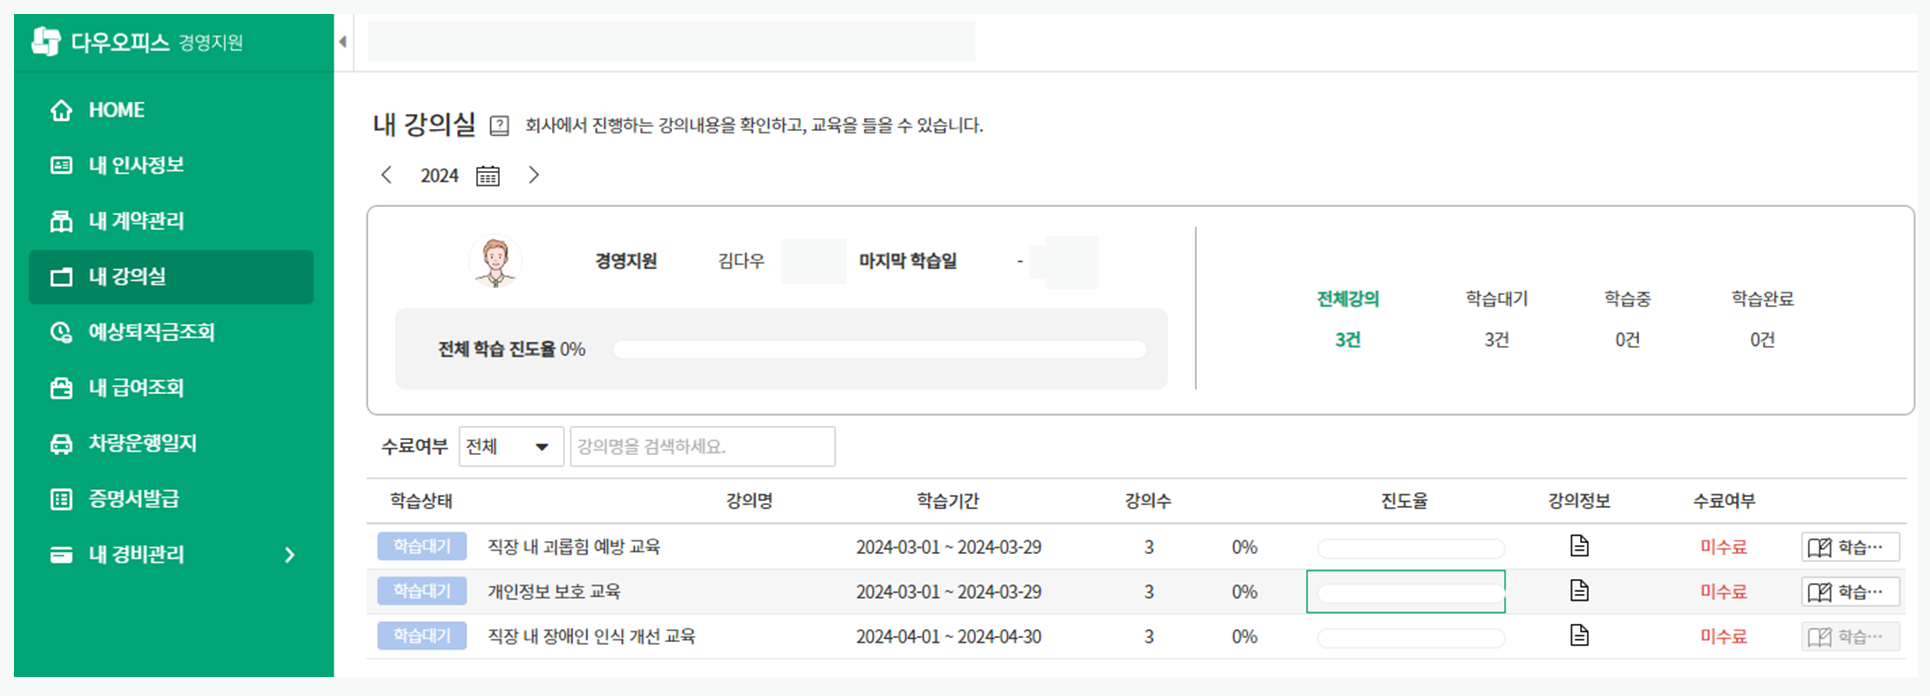Open lecture info document for 직장 내 괴롭힘 예방 교육
1930x696 pixels.
[1579, 546]
